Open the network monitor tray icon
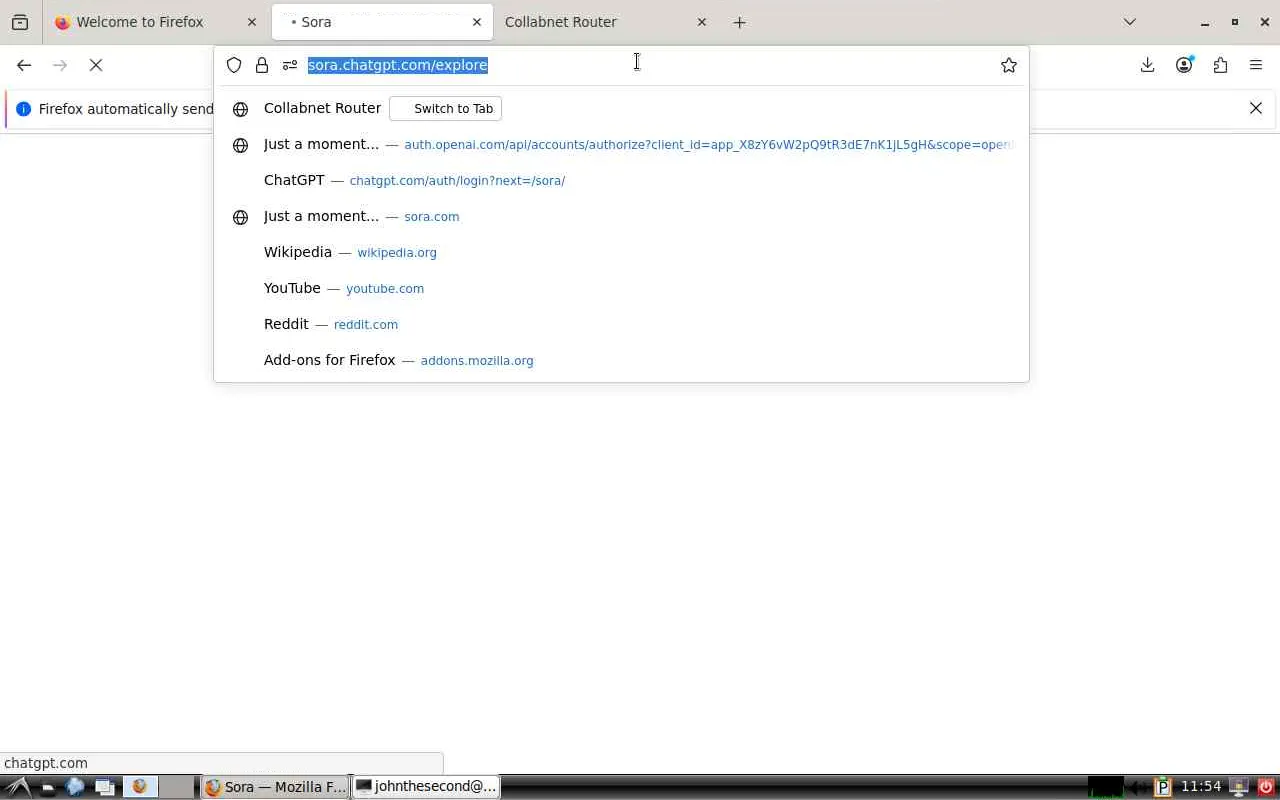The width and height of the screenshot is (1280, 800). click(x=1240, y=787)
